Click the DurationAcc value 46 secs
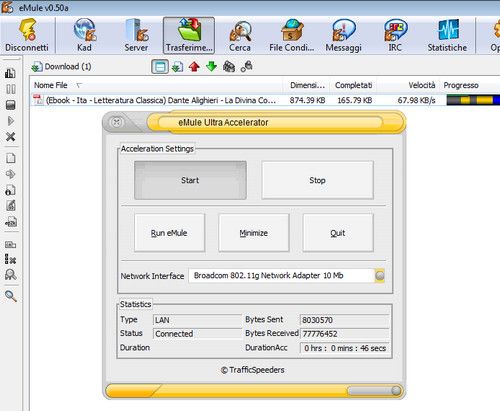 coord(345,348)
